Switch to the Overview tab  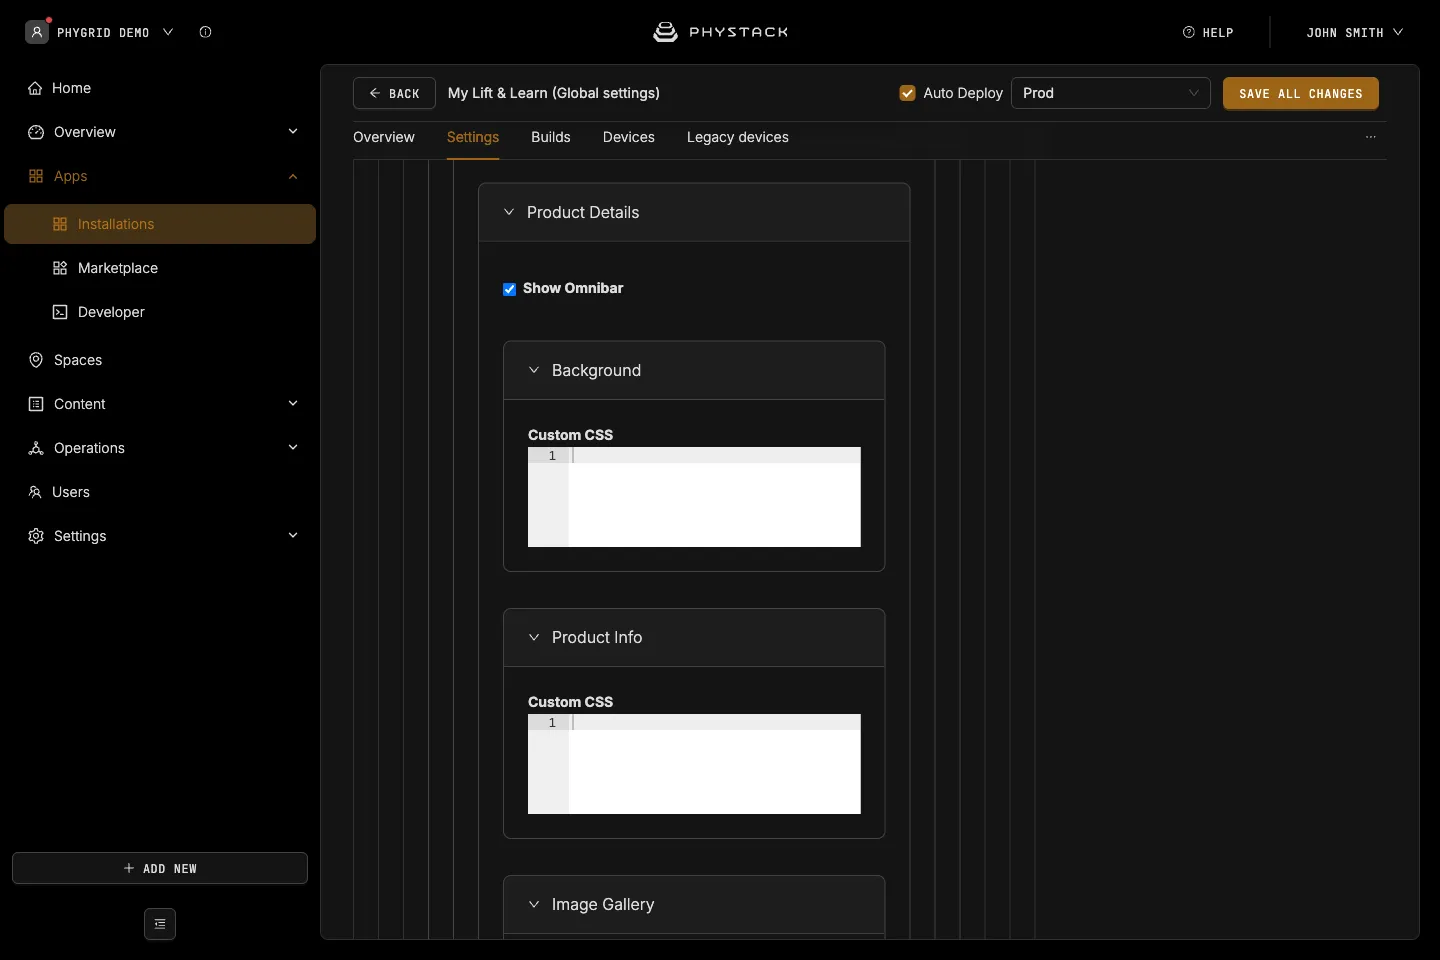pos(384,137)
